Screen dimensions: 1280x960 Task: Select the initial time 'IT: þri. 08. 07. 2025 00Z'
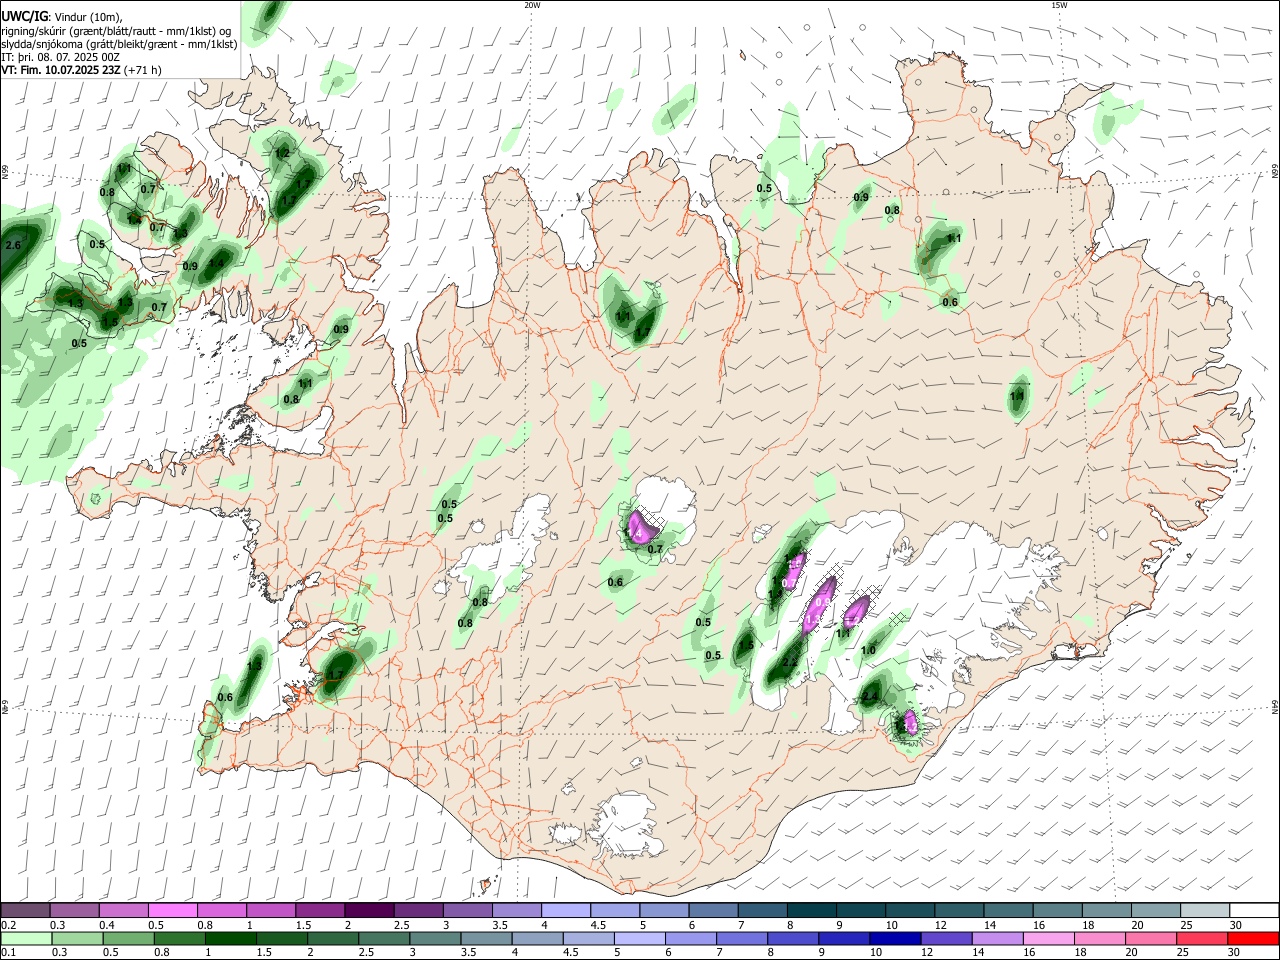61,57
